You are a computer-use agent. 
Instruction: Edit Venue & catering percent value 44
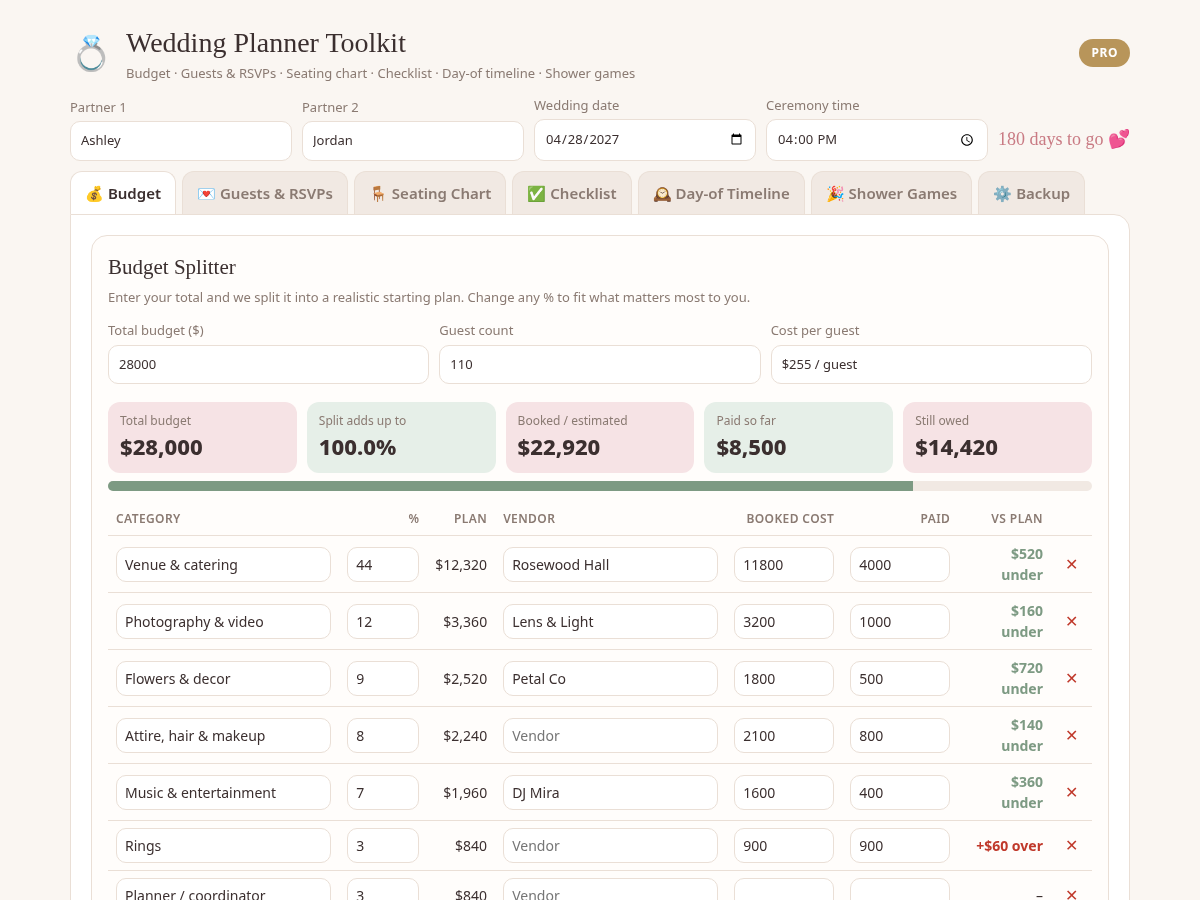point(383,564)
